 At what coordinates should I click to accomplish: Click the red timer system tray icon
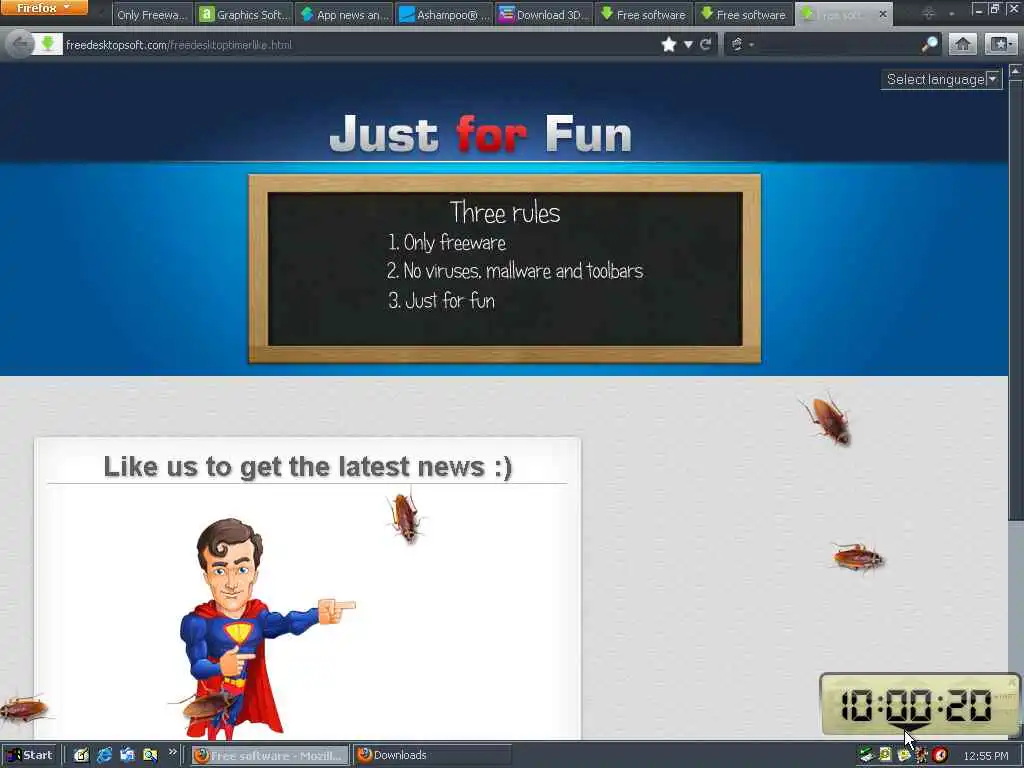[x=940, y=756]
